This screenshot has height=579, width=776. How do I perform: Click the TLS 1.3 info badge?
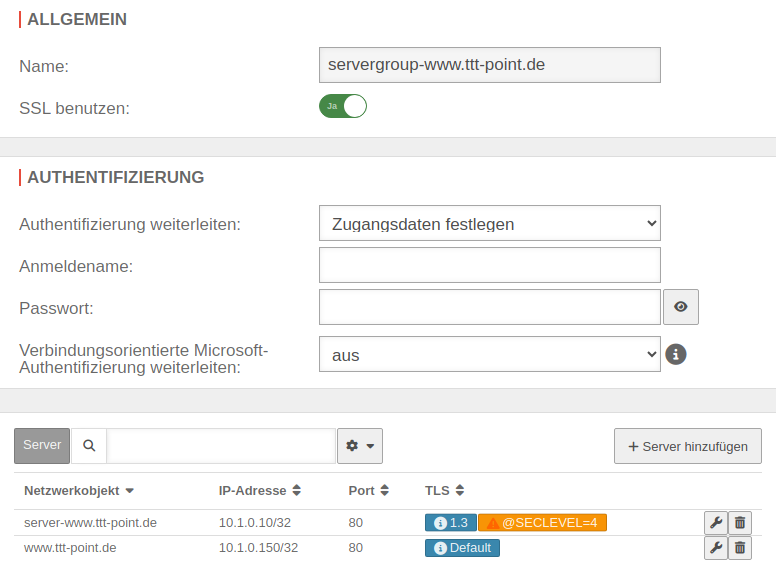pyautogui.click(x=451, y=522)
